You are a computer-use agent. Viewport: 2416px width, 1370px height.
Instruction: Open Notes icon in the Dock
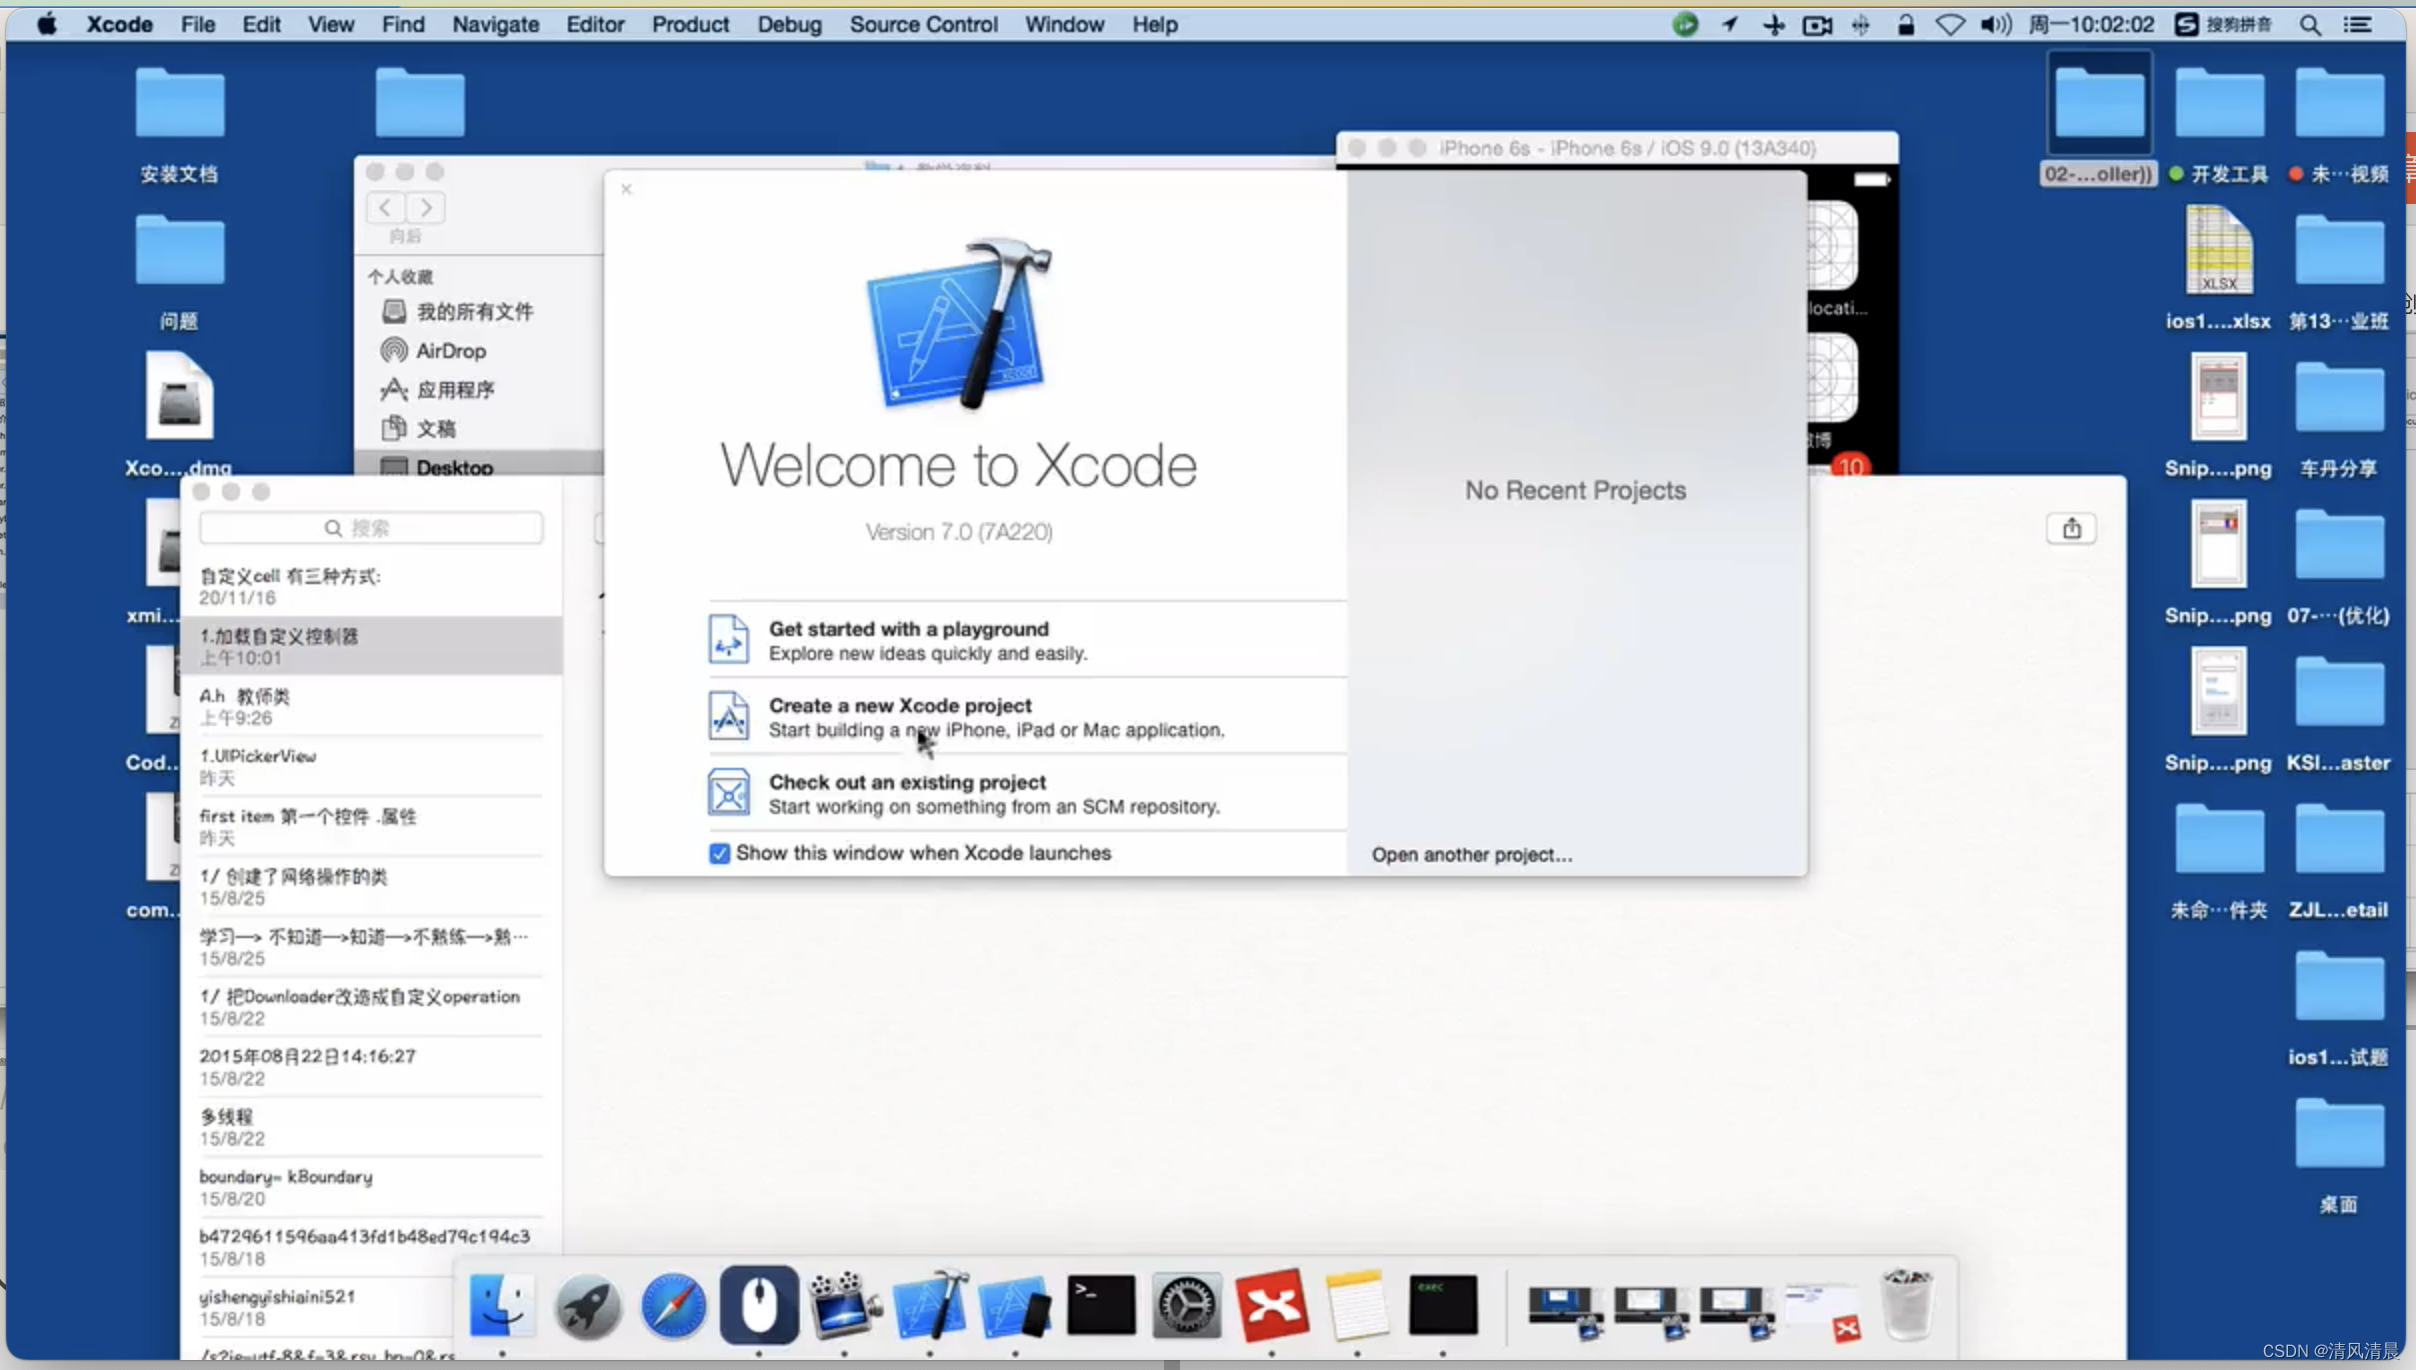pyautogui.click(x=1357, y=1305)
